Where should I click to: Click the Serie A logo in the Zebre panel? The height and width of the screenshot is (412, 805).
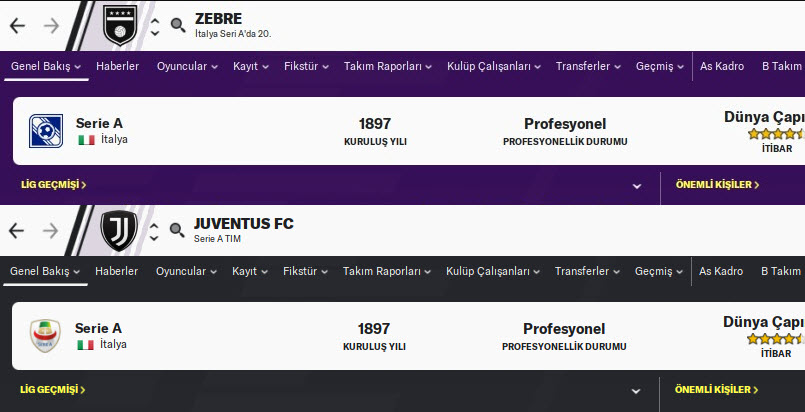tap(46, 131)
